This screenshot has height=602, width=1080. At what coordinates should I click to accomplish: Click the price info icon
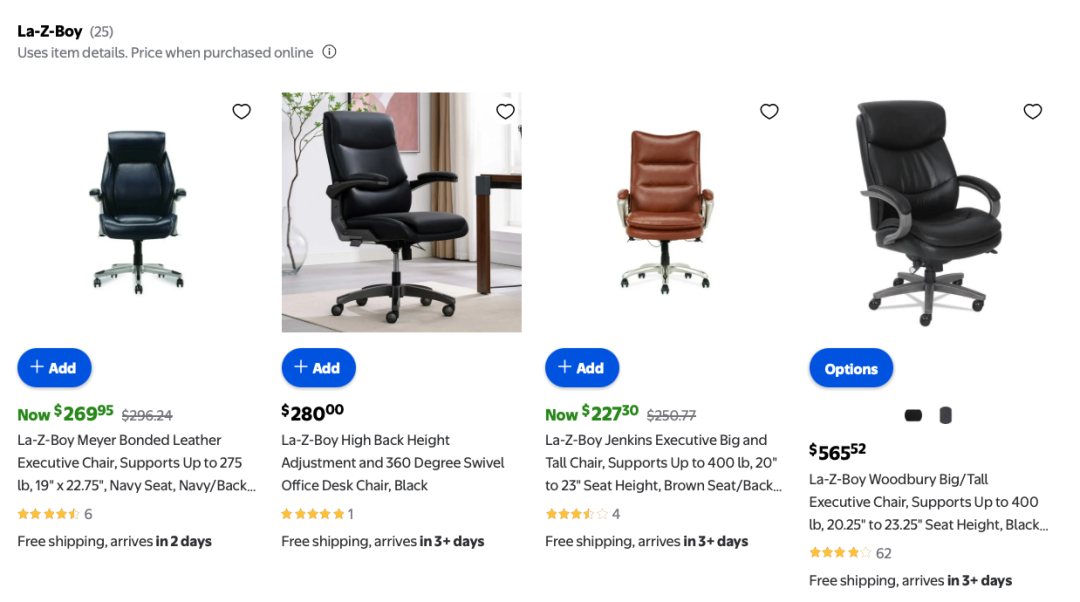point(329,52)
